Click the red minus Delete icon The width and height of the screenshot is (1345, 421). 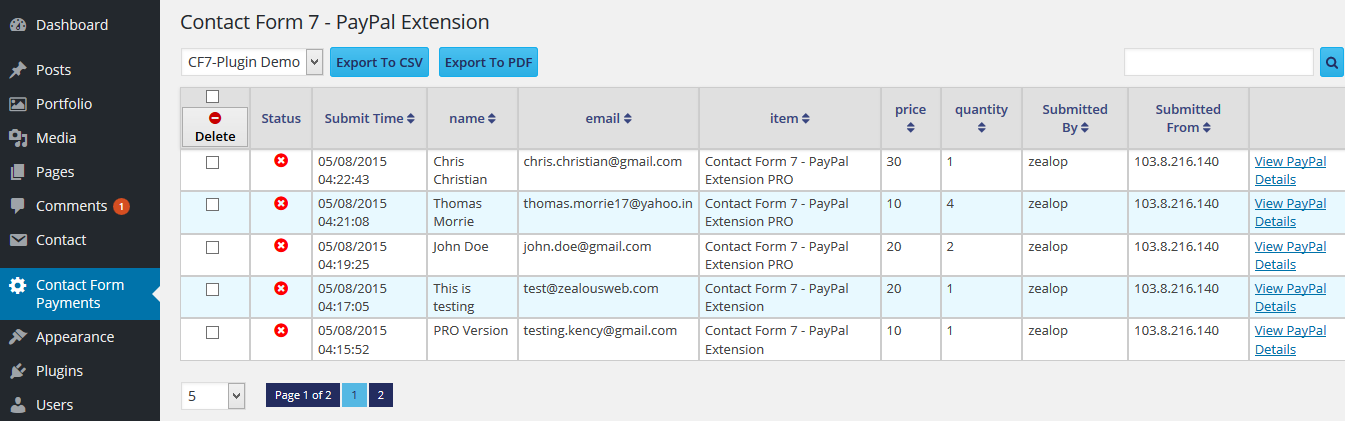[215, 118]
